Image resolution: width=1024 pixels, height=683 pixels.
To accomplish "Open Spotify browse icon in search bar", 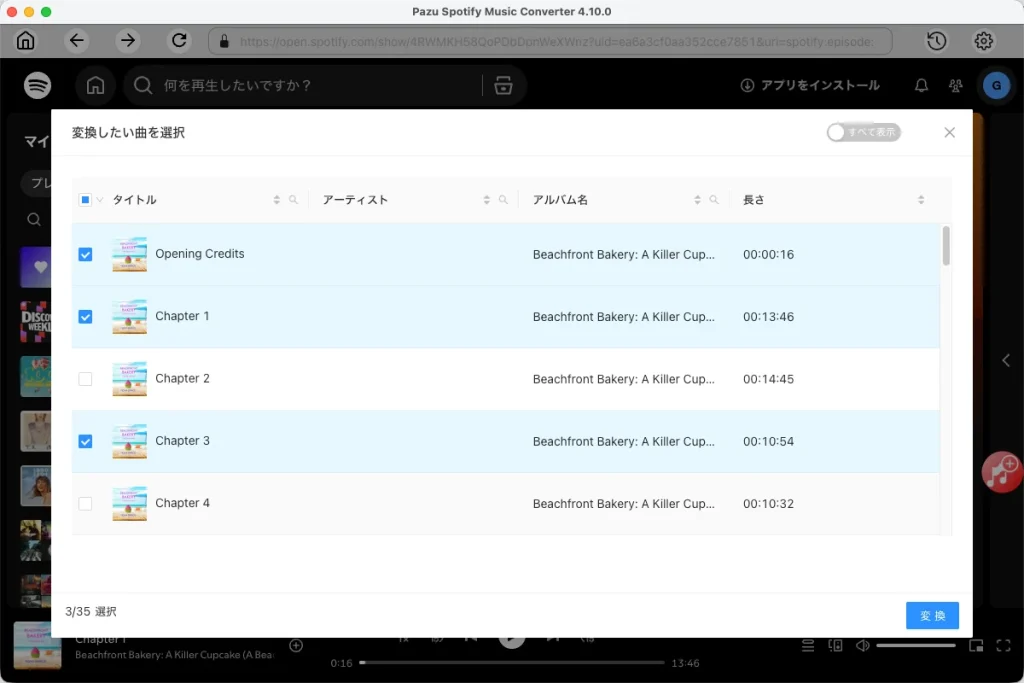I will [503, 86].
